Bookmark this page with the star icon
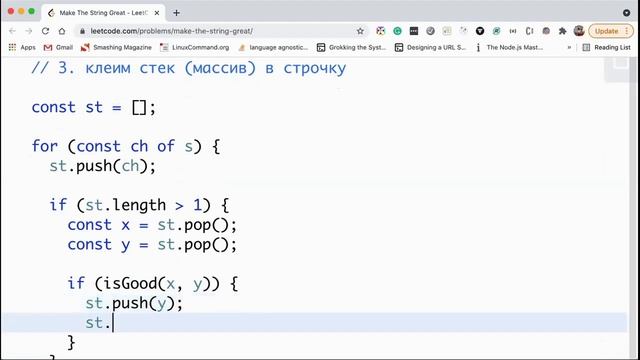Screen dimensions: 640x360 coord(360,31)
